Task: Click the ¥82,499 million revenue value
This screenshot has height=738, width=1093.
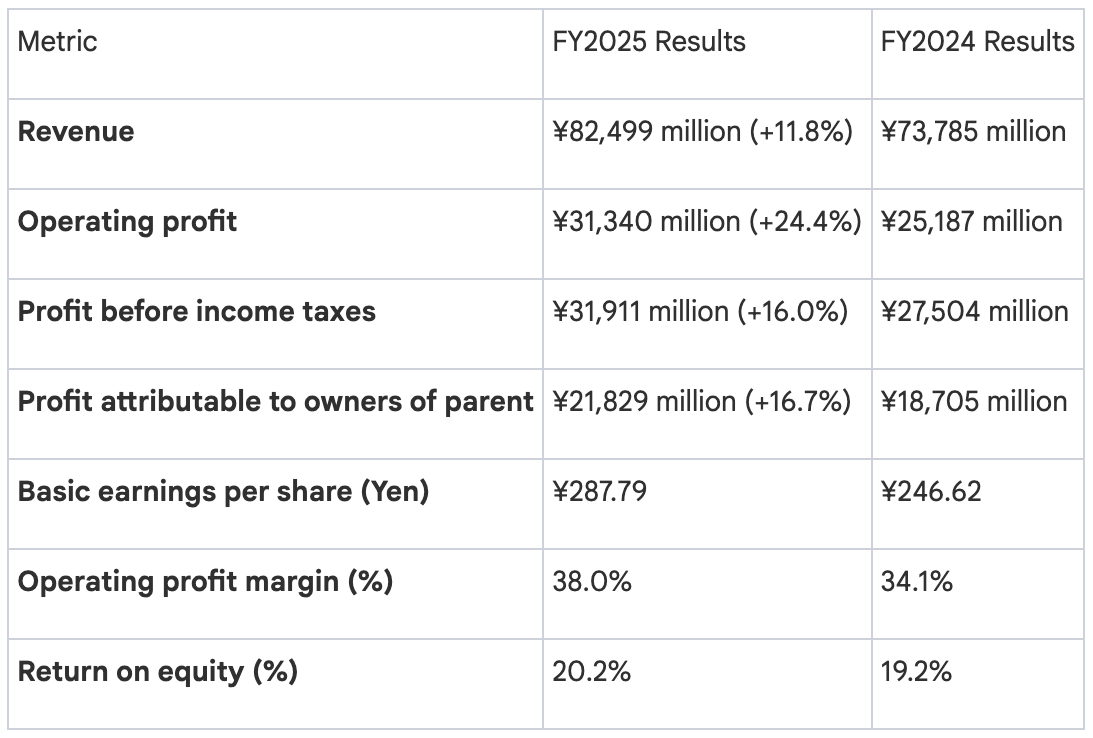Action: [x=702, y=132]
